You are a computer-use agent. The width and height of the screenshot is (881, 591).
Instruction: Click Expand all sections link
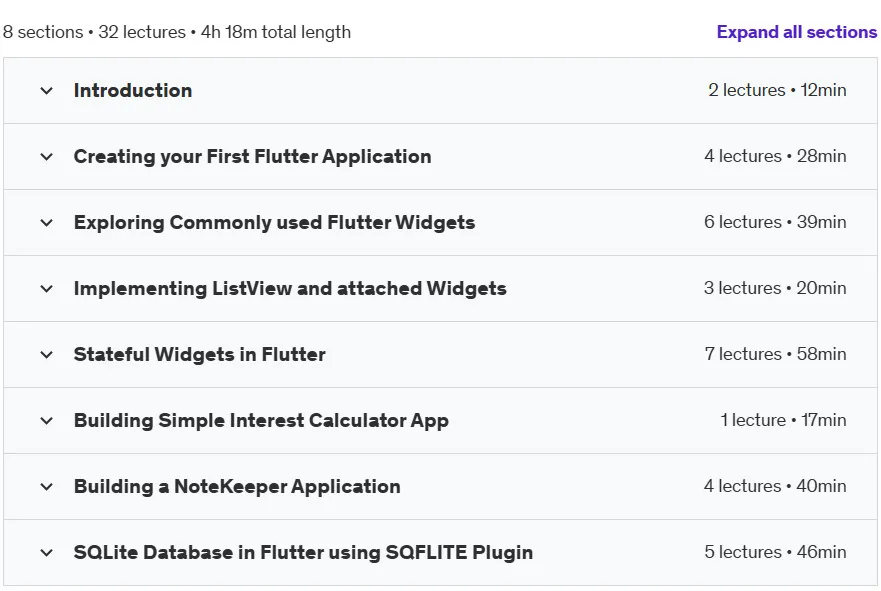pos(797,32)
